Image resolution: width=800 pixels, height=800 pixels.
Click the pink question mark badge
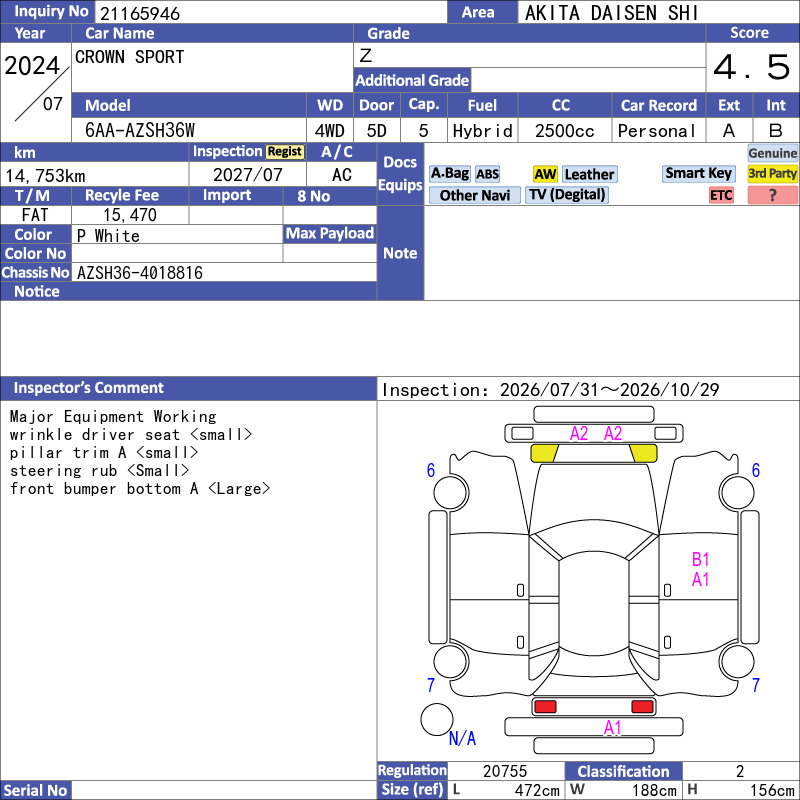pyautogui.click(x=772, y=195)
